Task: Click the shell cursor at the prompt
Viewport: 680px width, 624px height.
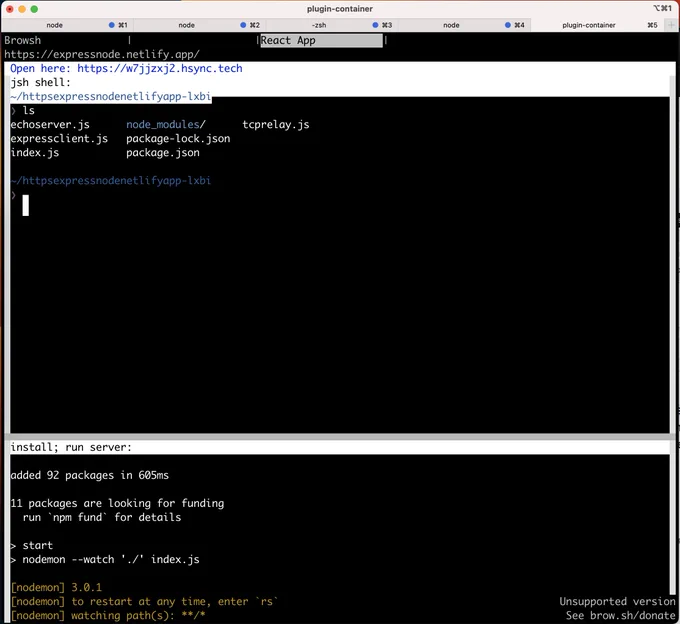Action: 26,205
